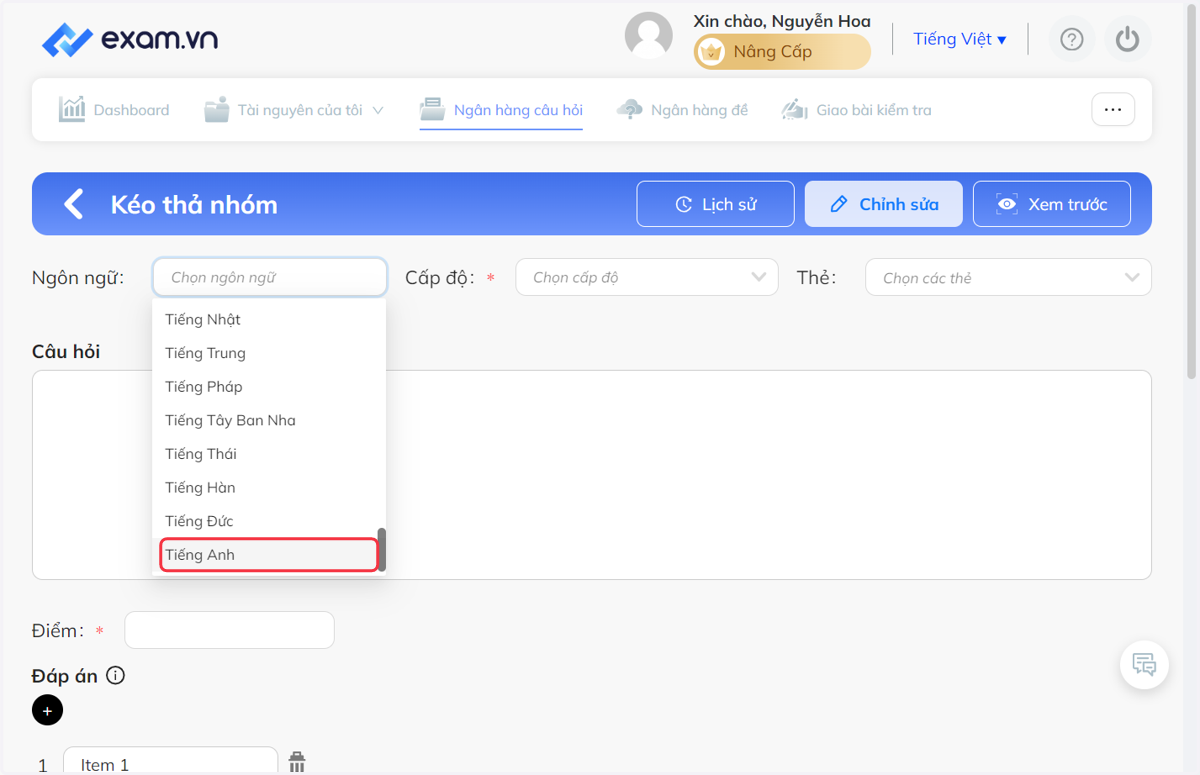This screenshot has height=775, width=1200.
Task: Open the chat support bubble icon
Action: (x=1145, y=665)
